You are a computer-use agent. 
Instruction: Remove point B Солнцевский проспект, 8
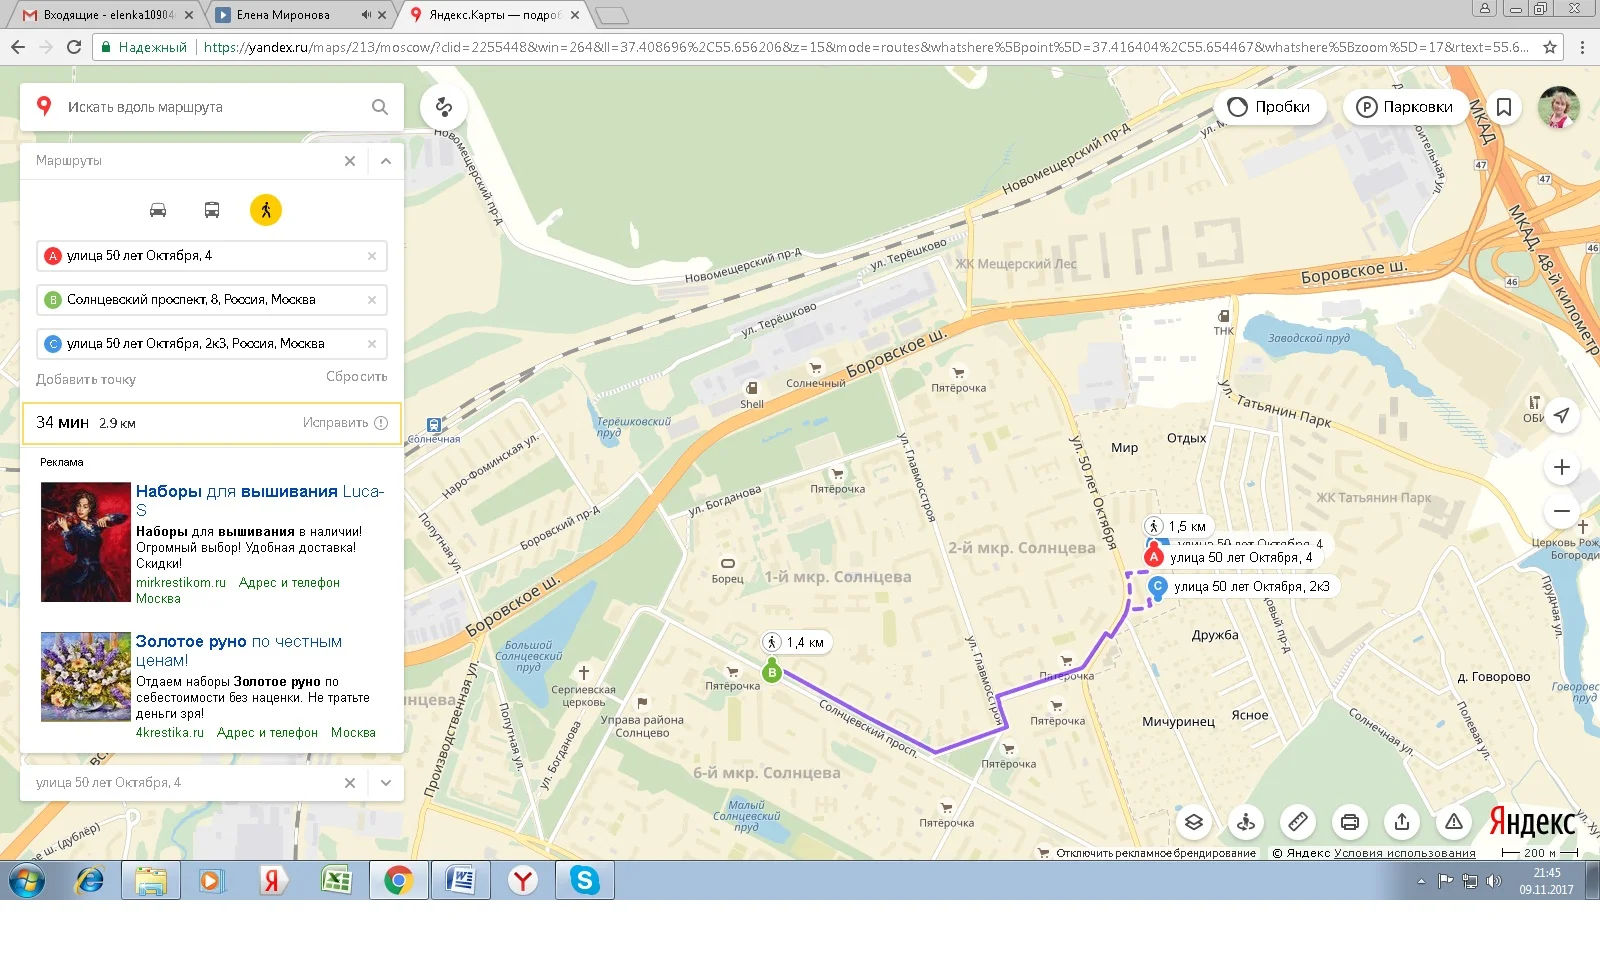coord(372,300)
